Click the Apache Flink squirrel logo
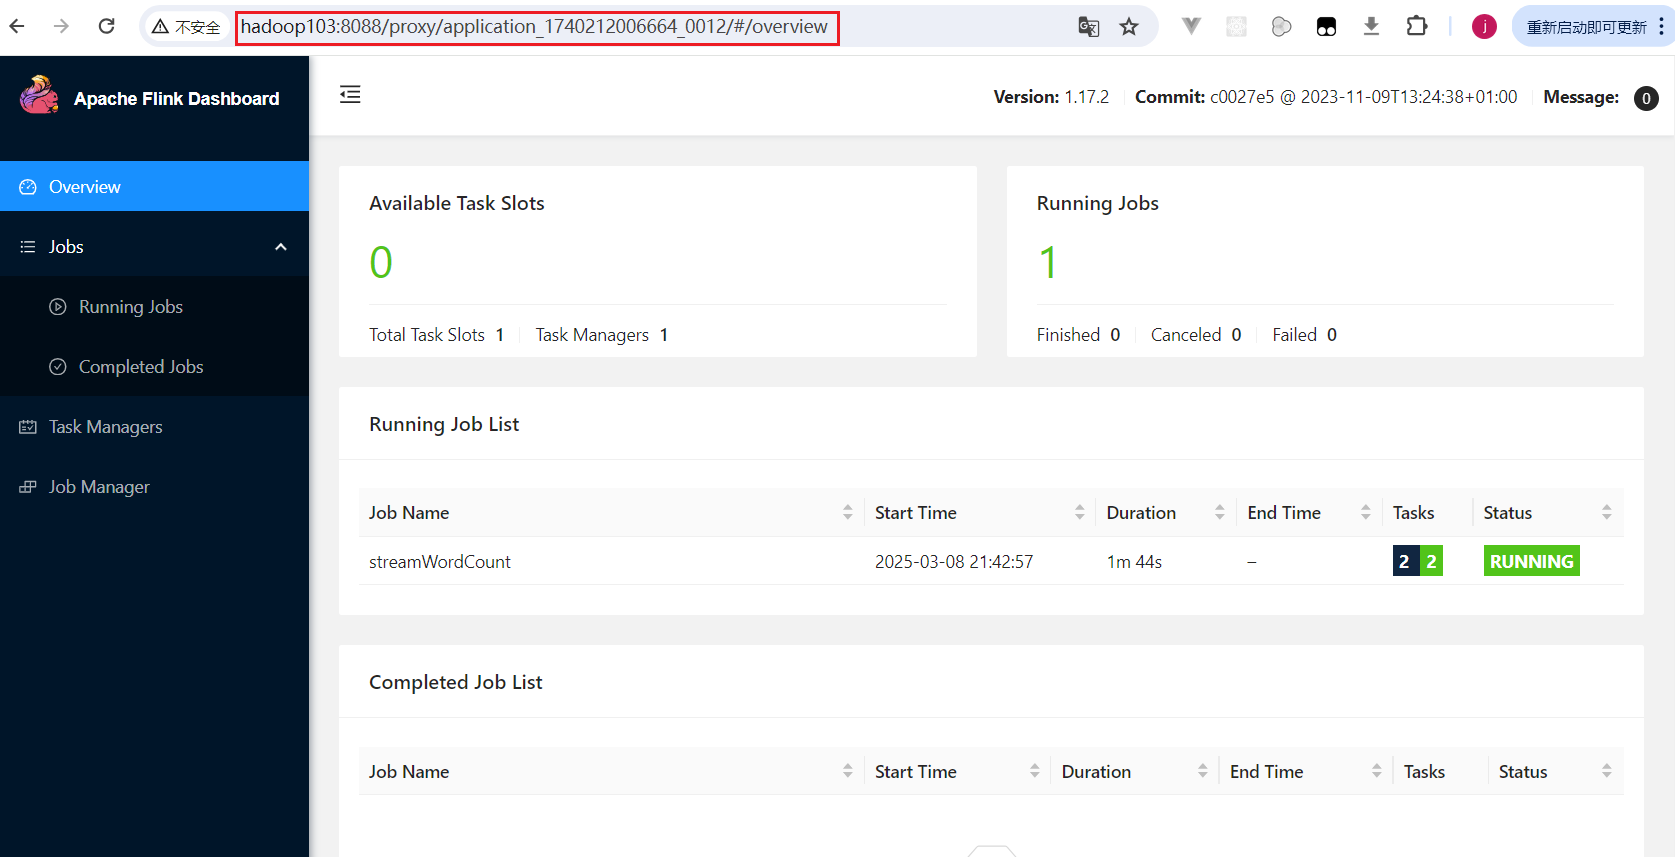The image size is (1675, 857). click(x=39, y=97)
